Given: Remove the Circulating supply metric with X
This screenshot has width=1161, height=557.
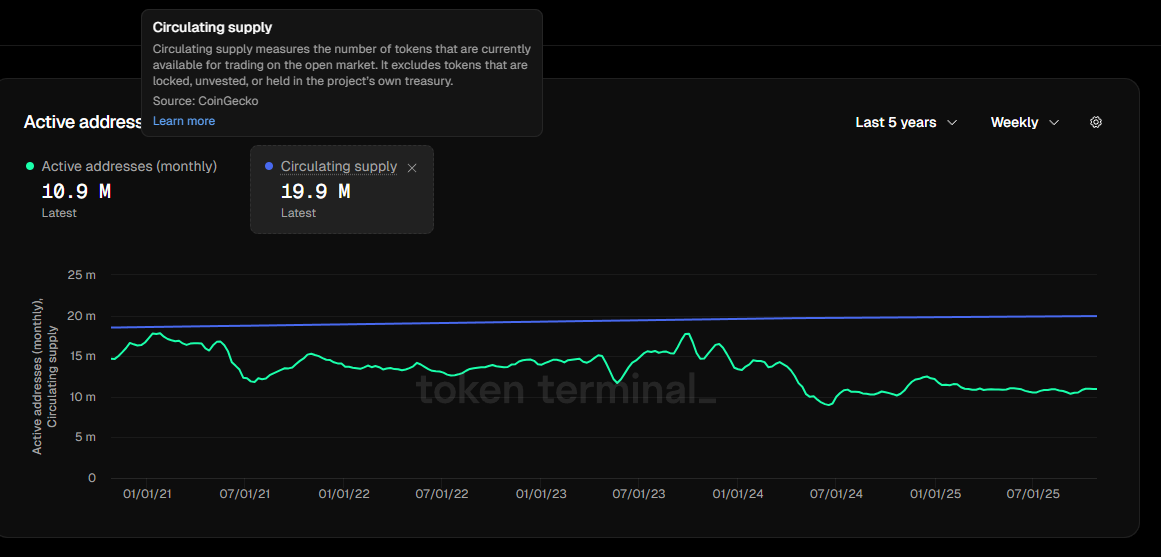Looking at the screenshot, I should pos(412,168).
